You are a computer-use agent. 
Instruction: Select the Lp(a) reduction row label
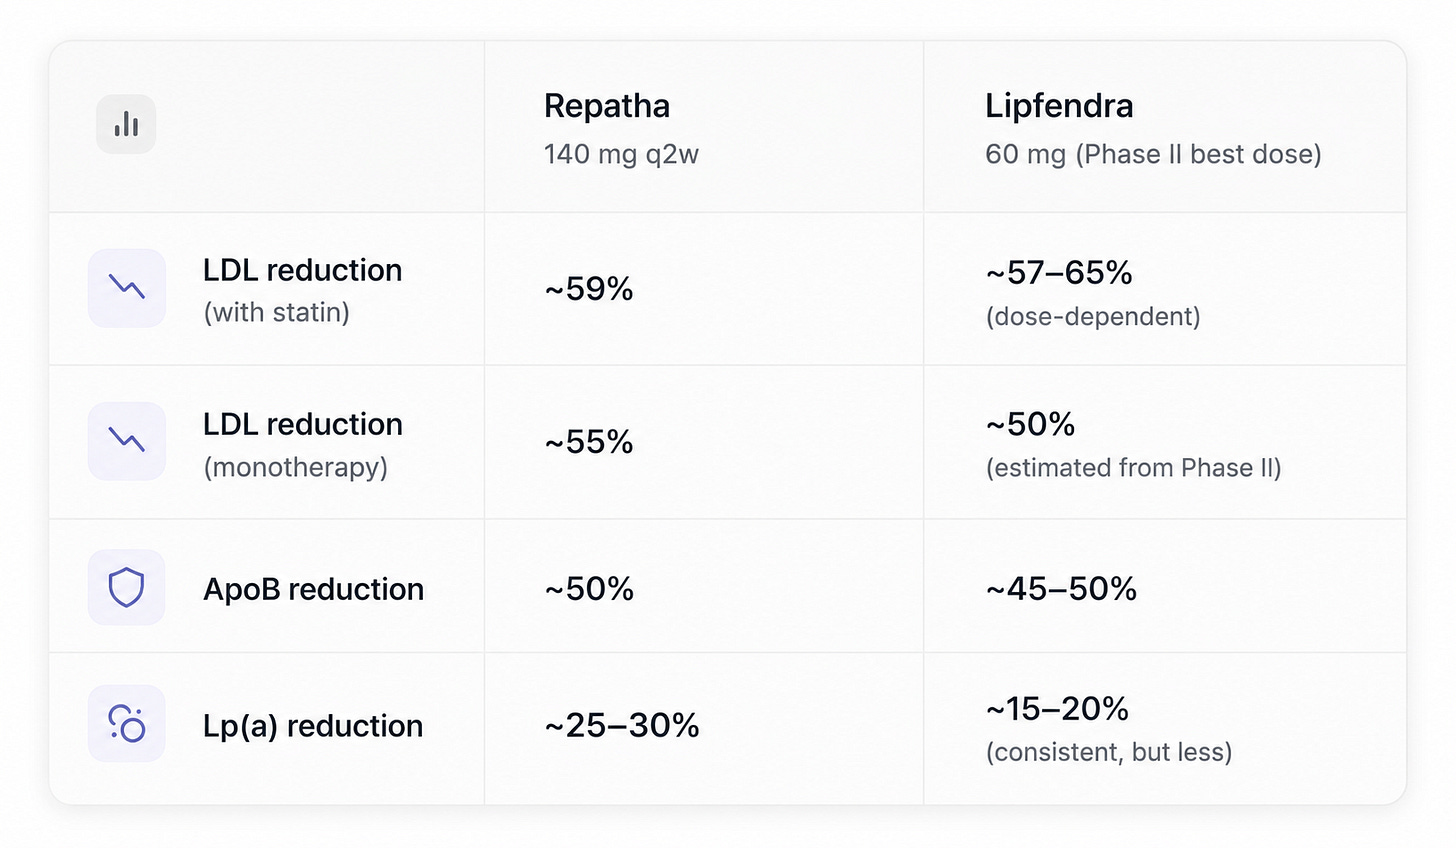[x=313, y=725]
